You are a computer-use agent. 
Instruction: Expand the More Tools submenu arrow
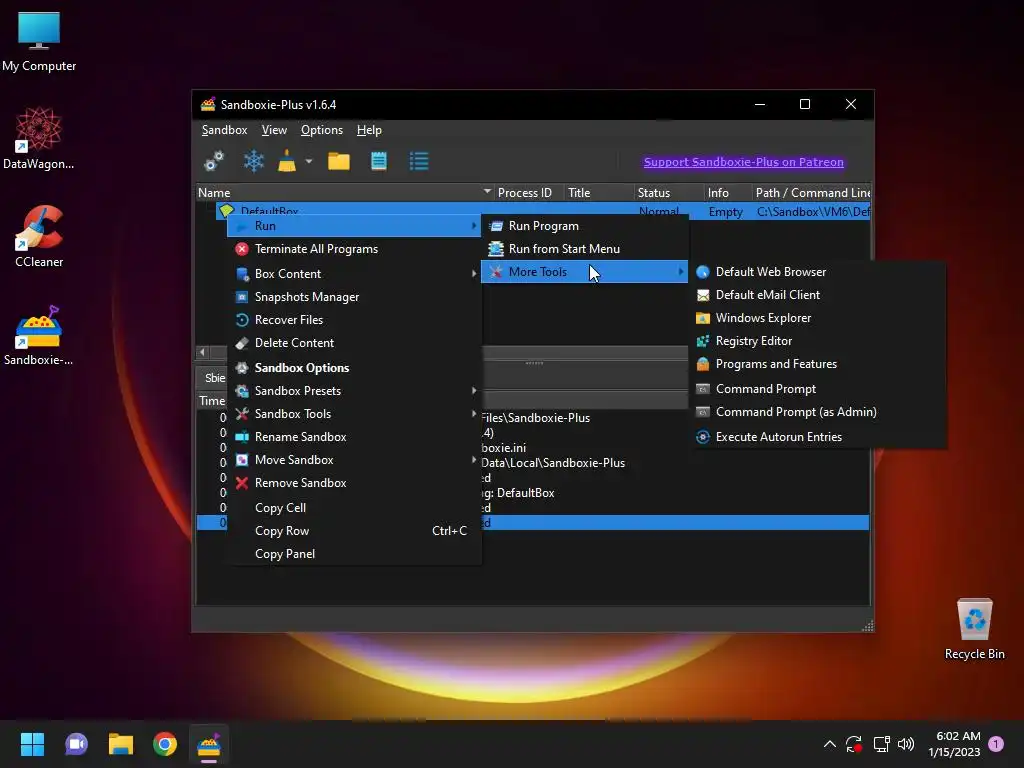(680, 272)
